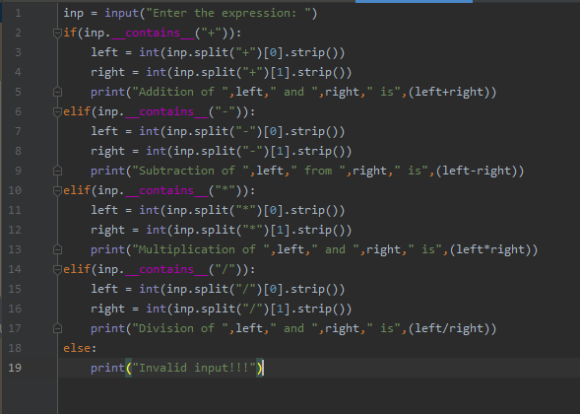This screenshot has height=414, width=580.
Task: Collapse the elif minus block on line 6
Action: (57, 112)
